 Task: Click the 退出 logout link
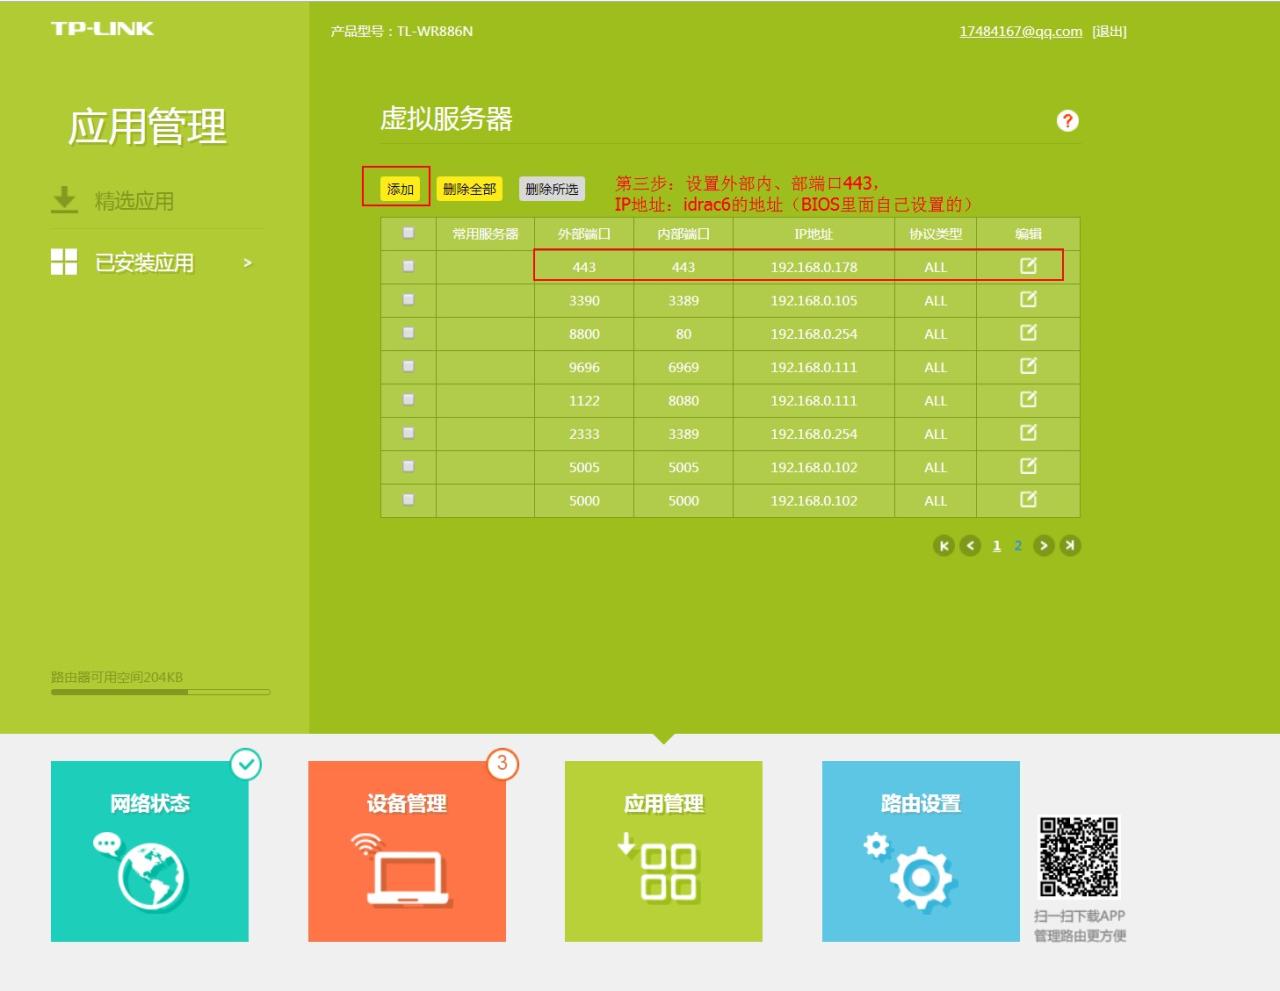click(x=1110, y=31)
